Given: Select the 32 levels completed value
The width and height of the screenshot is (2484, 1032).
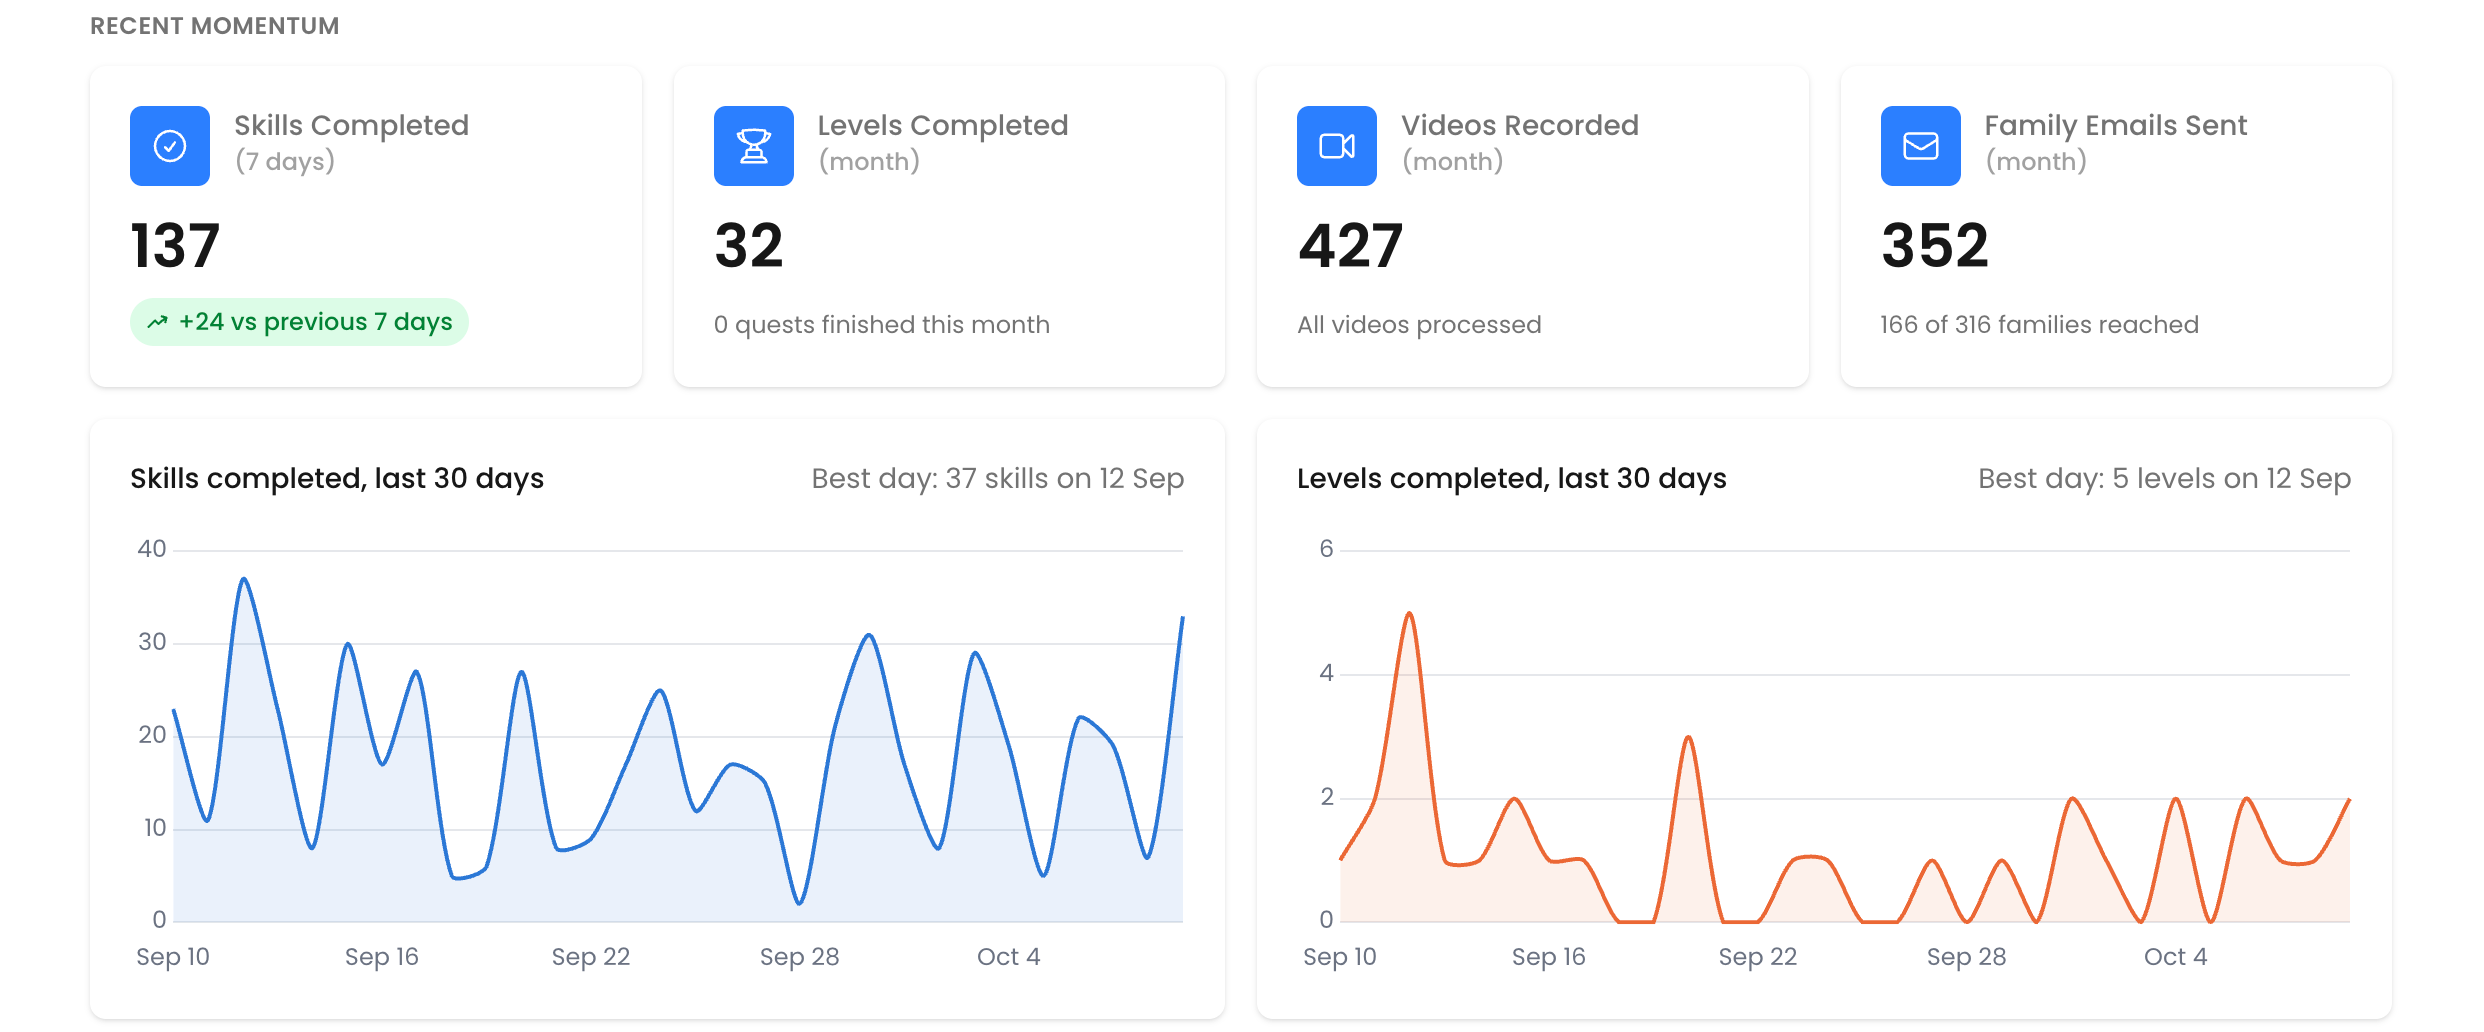Looking at the screenshot, I should [749, 246].
